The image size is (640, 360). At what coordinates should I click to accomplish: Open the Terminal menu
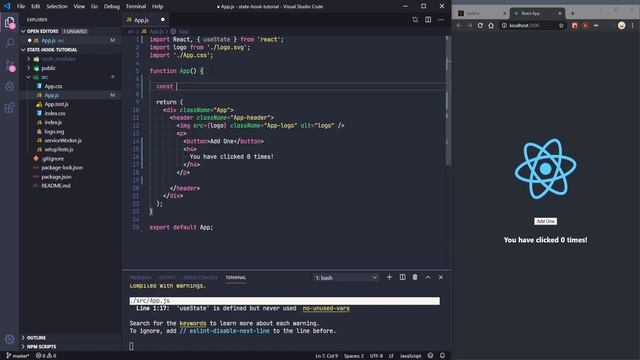[136, 7]
